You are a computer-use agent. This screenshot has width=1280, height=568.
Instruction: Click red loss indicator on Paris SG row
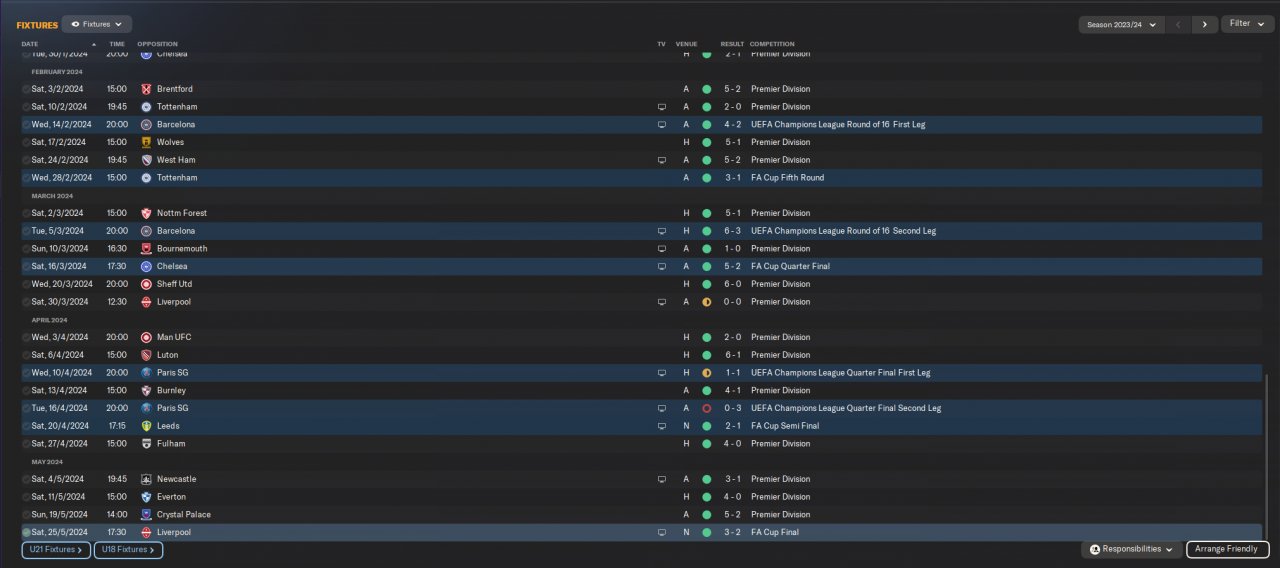(706, 408)
